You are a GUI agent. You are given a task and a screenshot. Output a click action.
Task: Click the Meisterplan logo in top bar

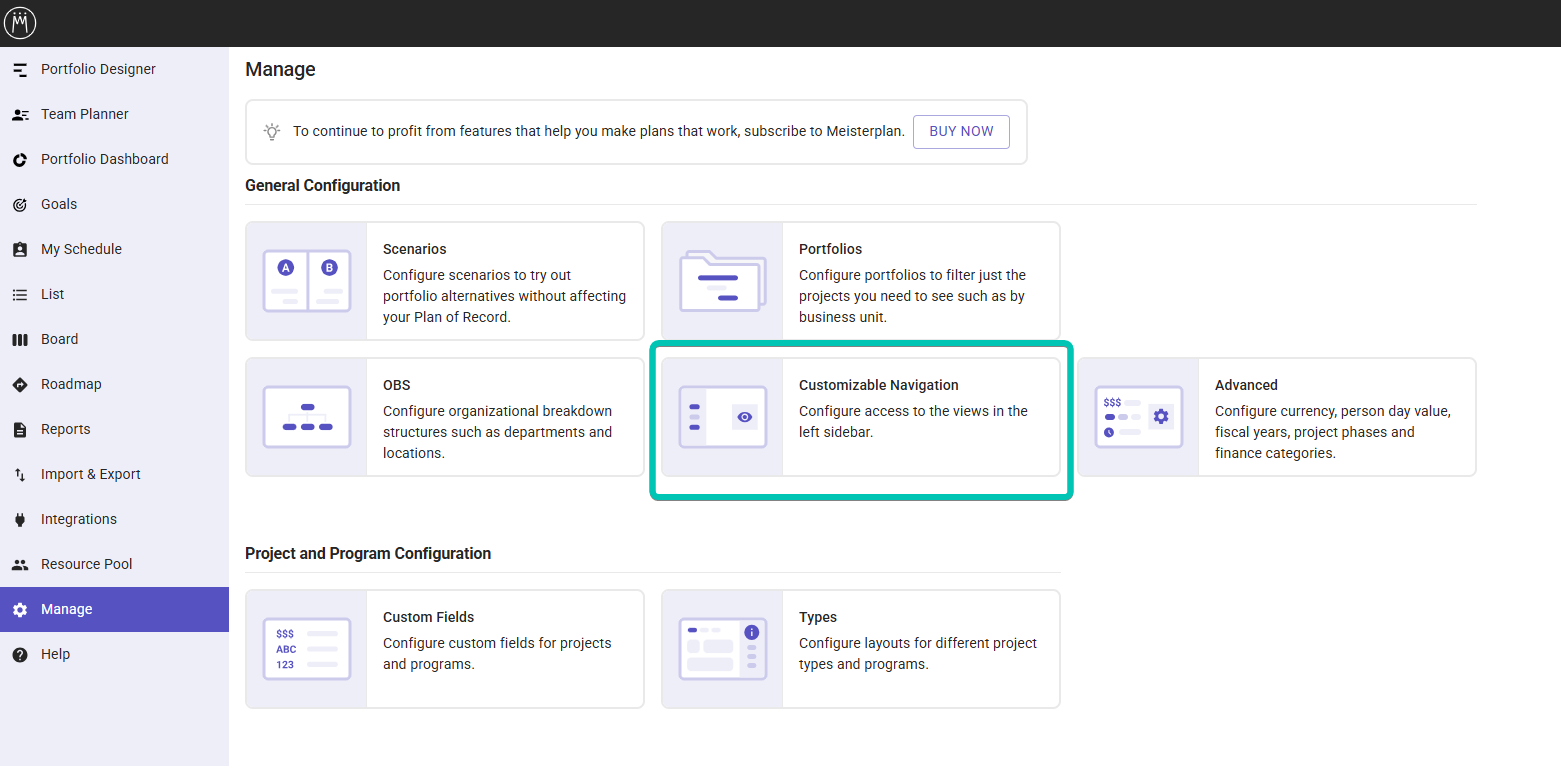(20, 23)
